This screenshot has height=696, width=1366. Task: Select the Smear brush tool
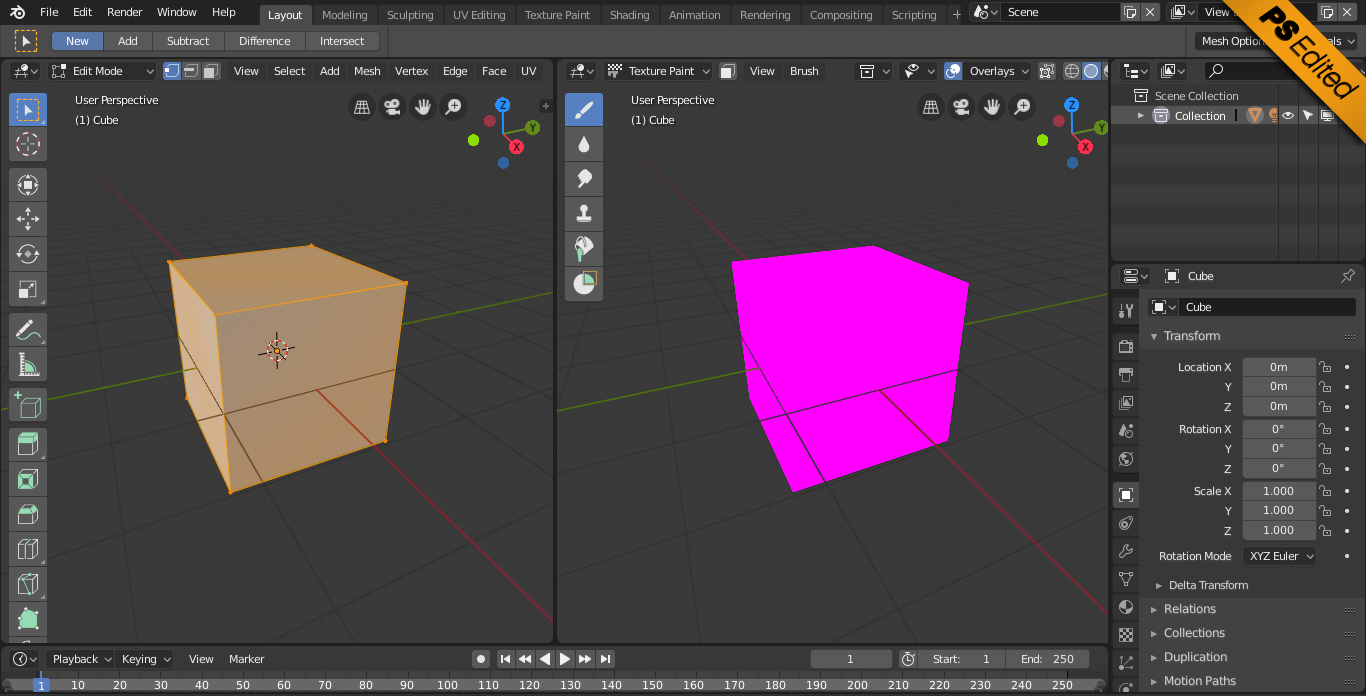585,178
